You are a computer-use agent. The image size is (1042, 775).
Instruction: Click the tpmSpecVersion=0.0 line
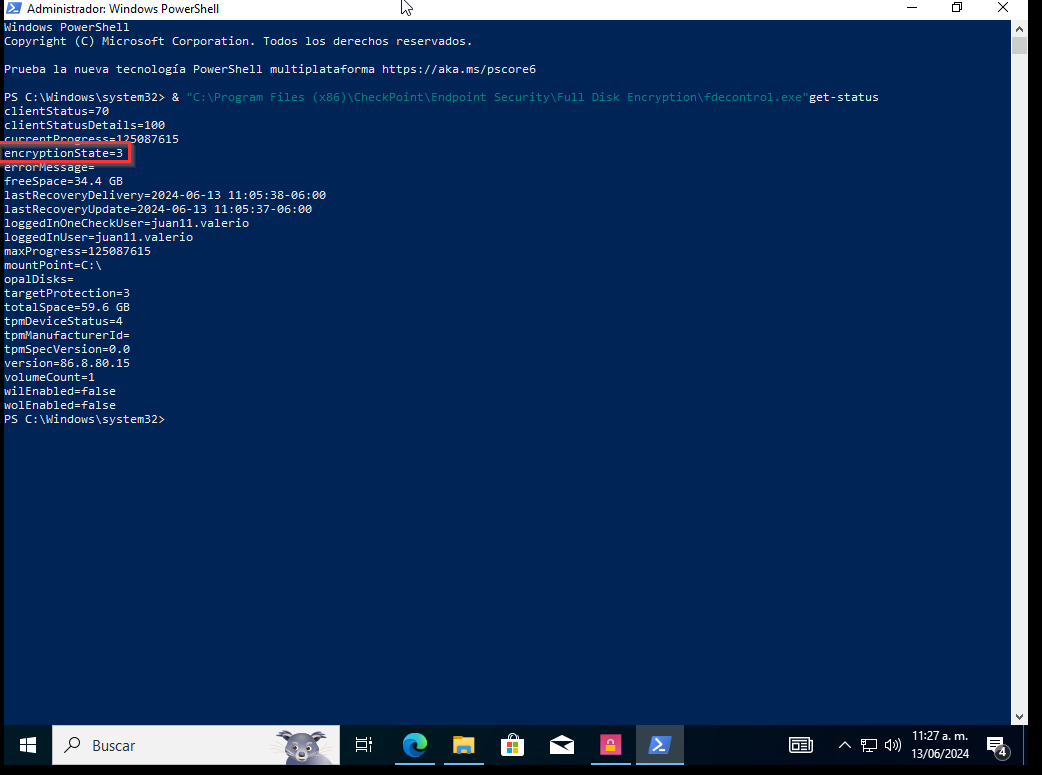pyautogui.click(x=66, y=349)
